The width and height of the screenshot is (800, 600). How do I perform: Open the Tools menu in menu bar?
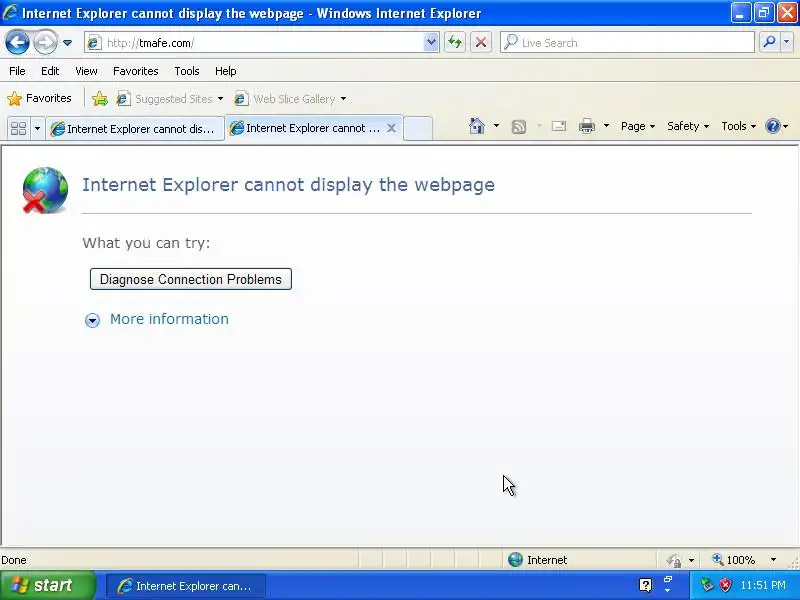point(187,71)
